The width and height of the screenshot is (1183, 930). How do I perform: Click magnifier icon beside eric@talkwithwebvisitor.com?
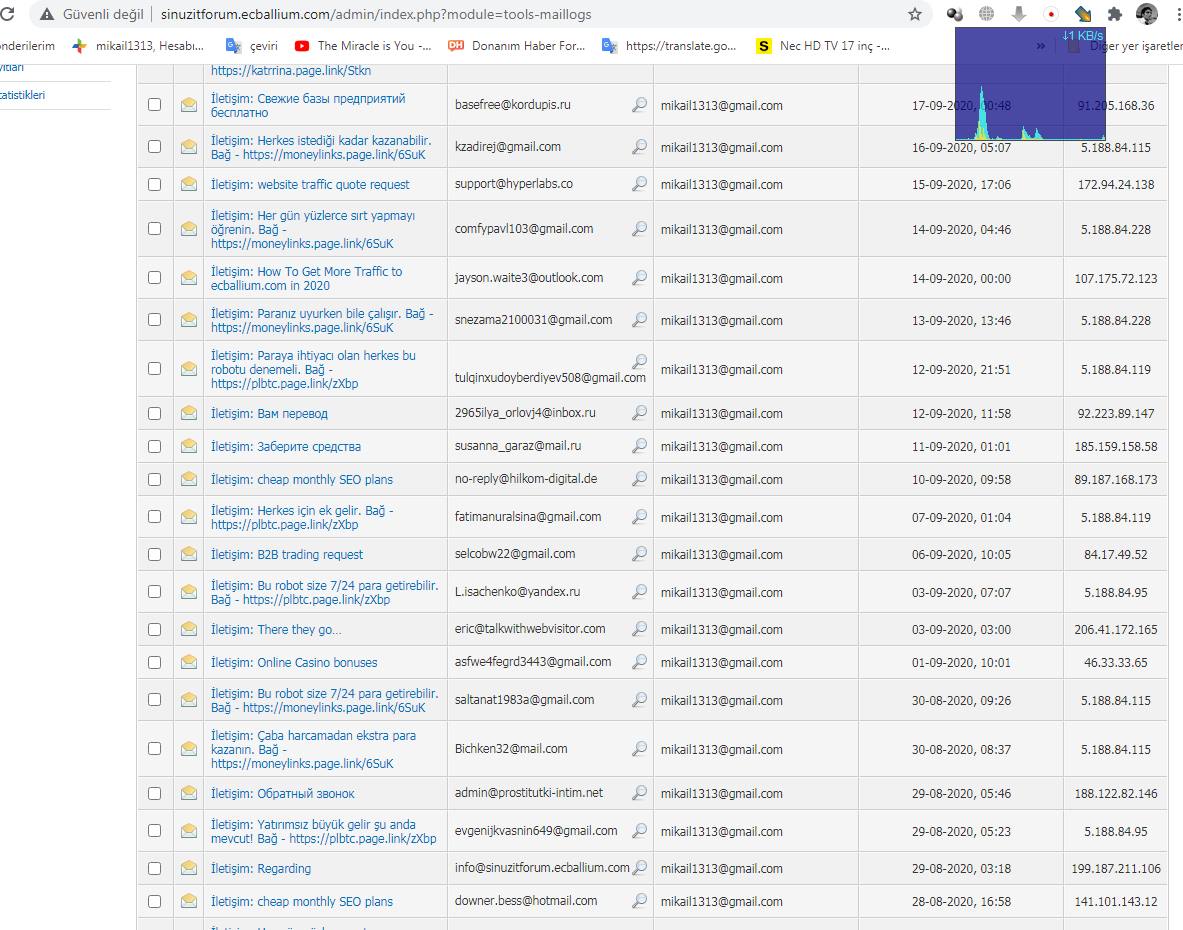(x=639, y=629)
